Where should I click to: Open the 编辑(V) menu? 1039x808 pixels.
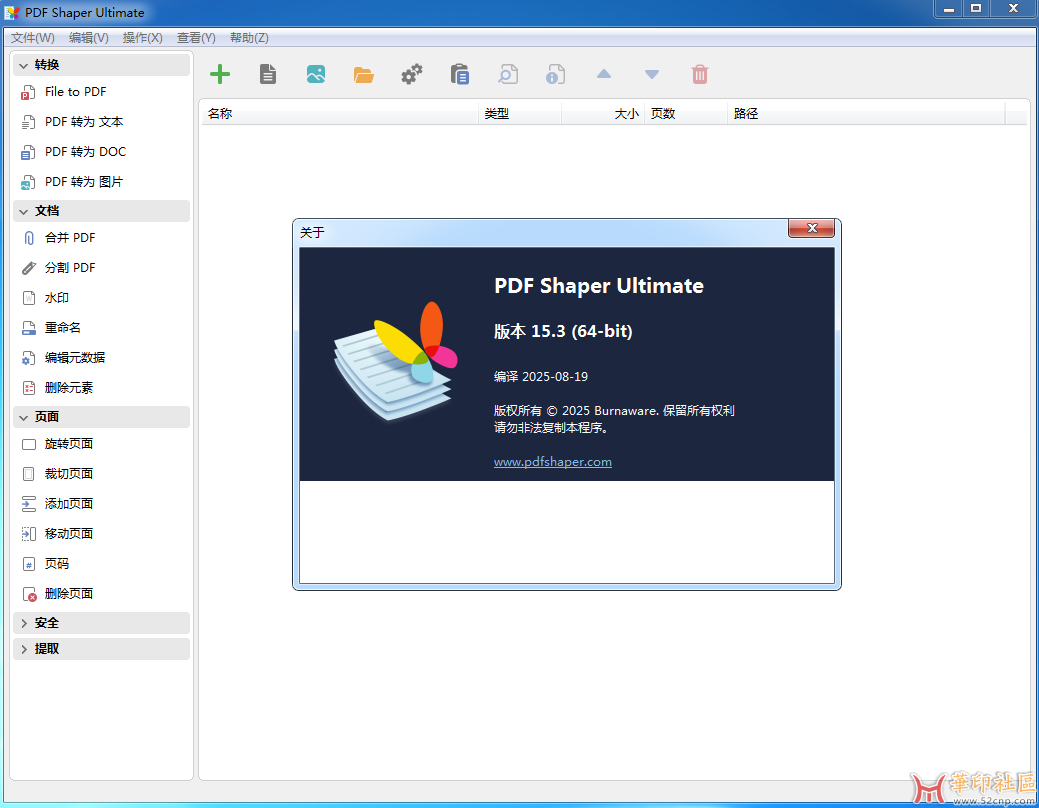[x=89, y=38]
